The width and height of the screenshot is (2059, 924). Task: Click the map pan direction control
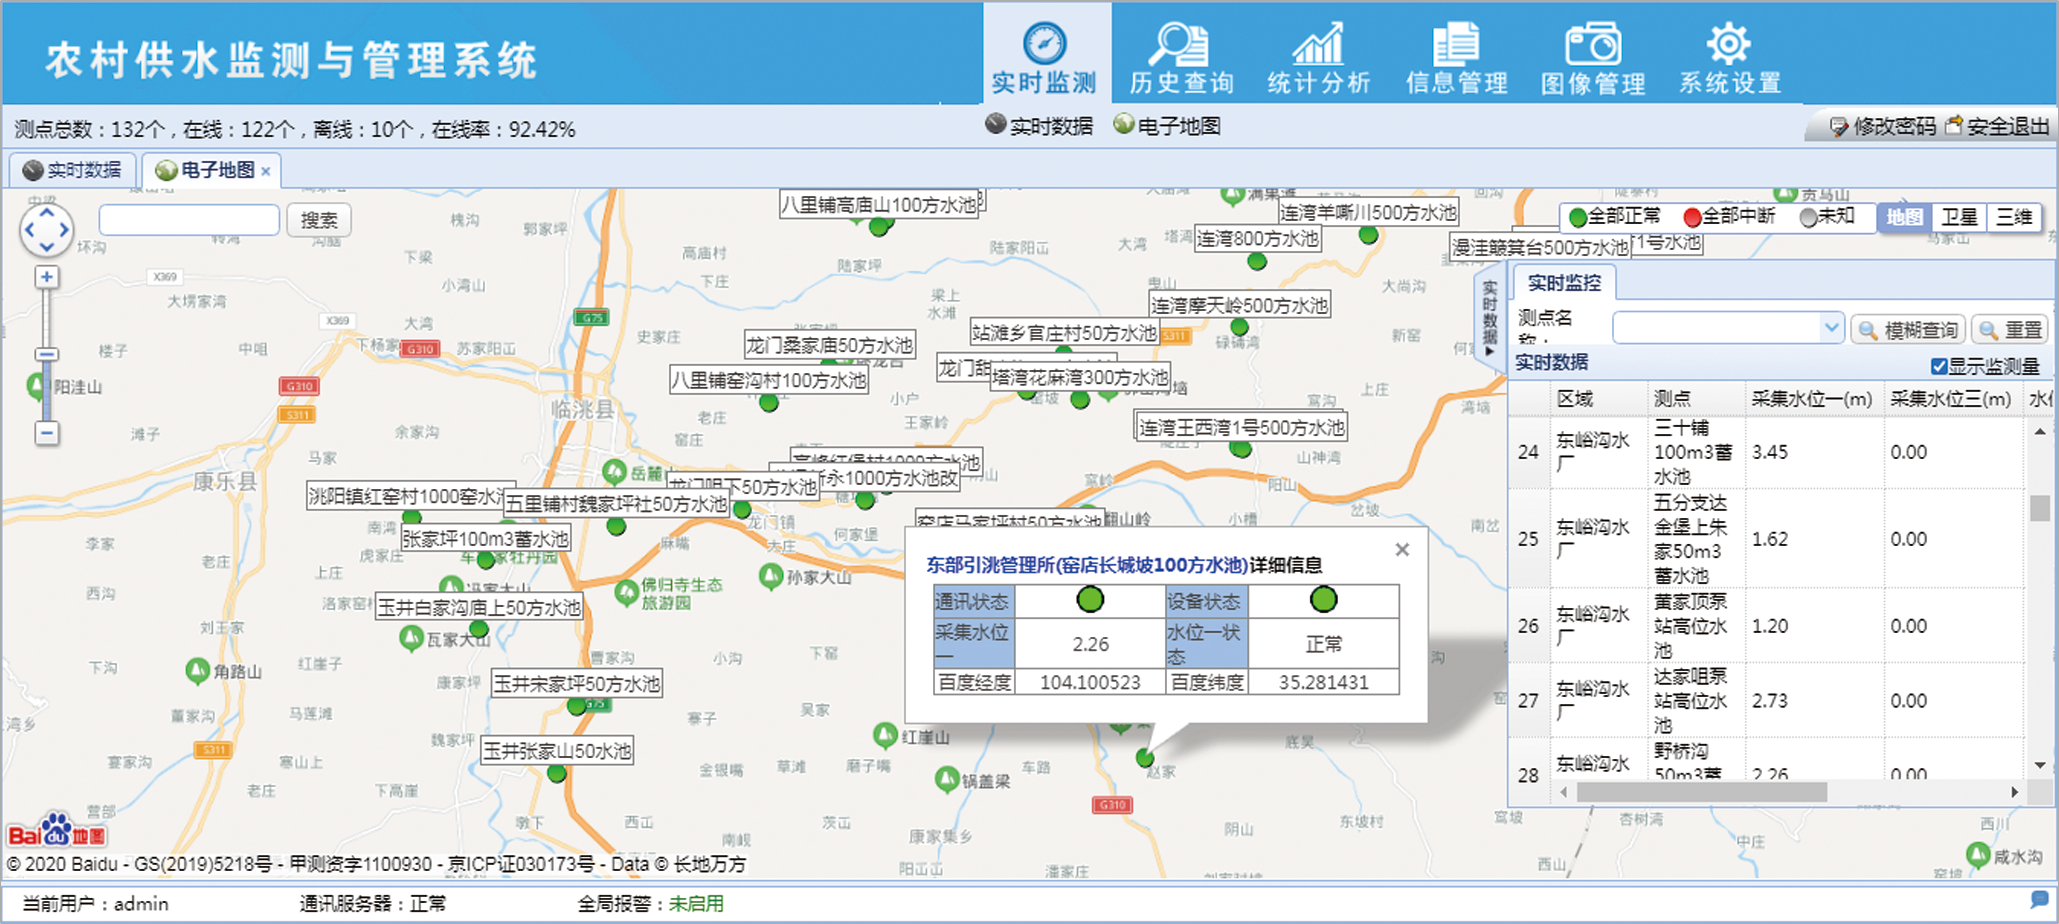click(x=46, y=230)
